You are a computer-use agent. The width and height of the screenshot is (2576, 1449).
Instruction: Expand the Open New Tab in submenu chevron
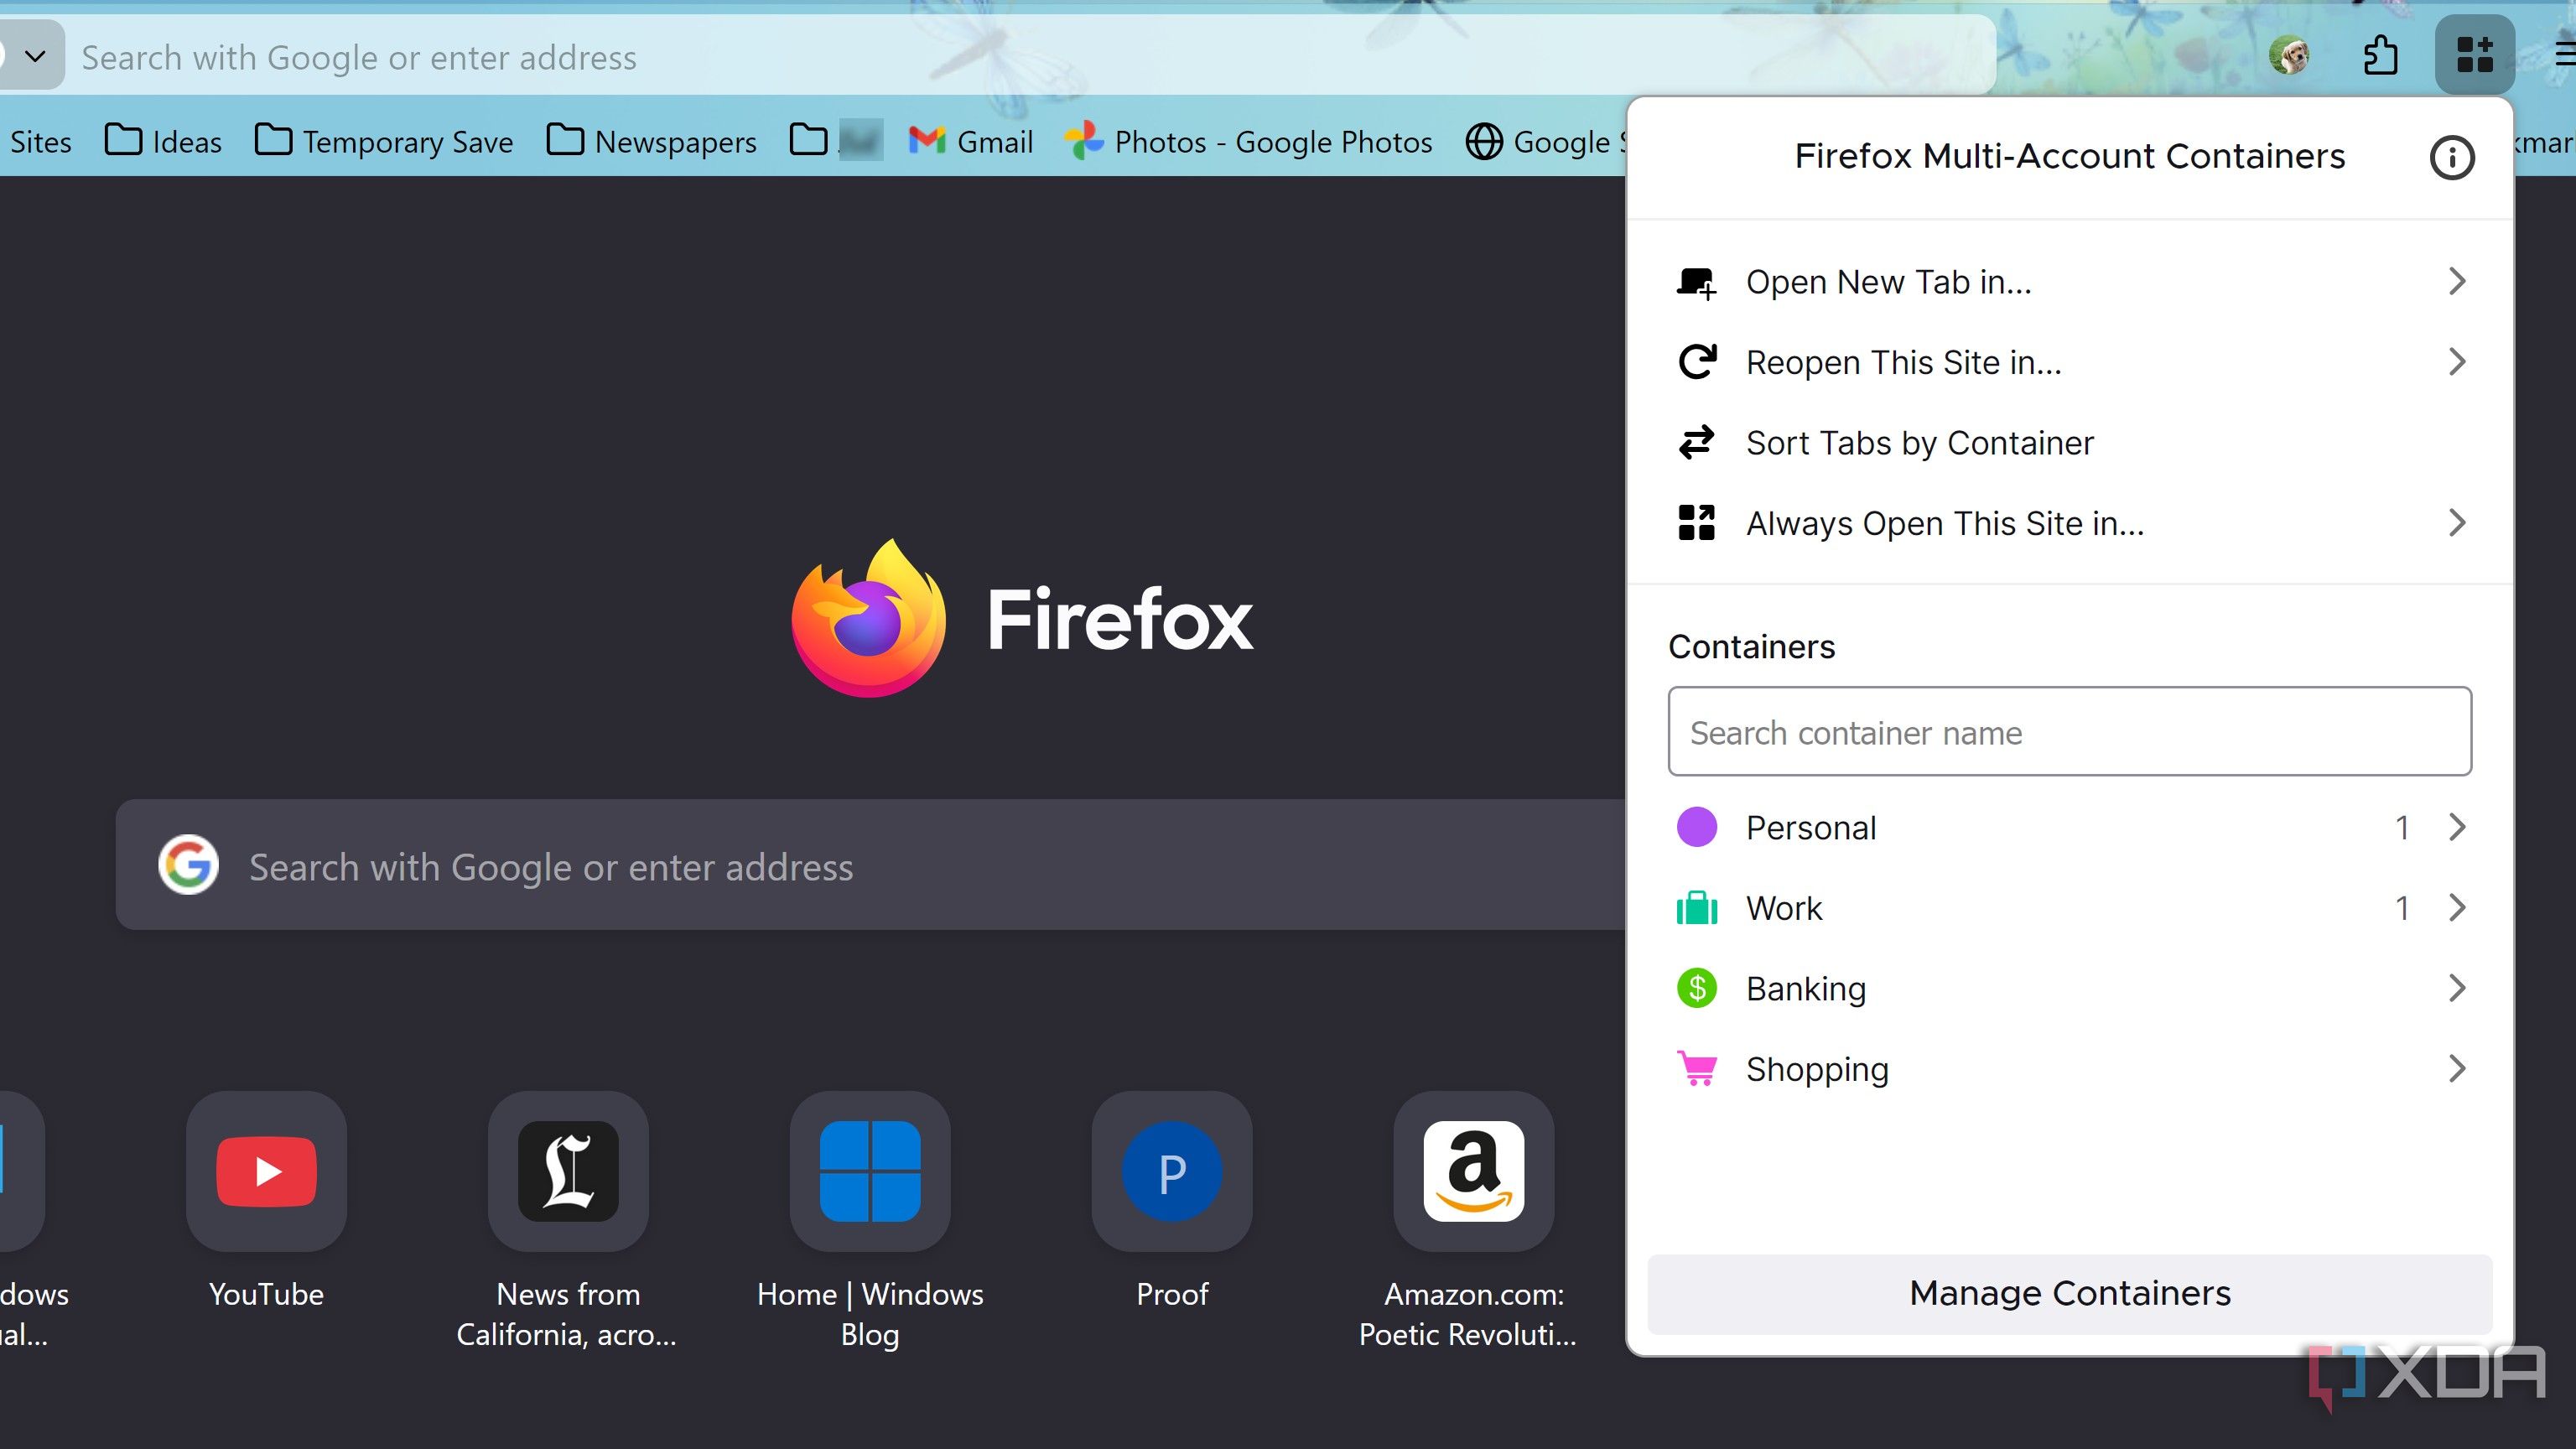click(x=2458, y=281)
